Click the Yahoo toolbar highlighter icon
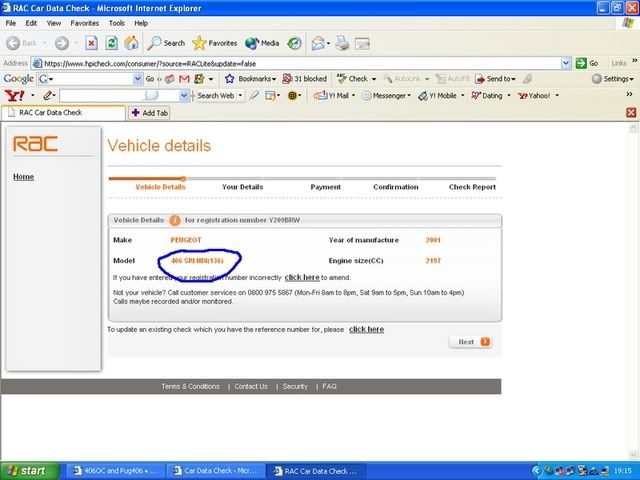Viewport: 640px width, 480px height. click(x=254, y=96)
